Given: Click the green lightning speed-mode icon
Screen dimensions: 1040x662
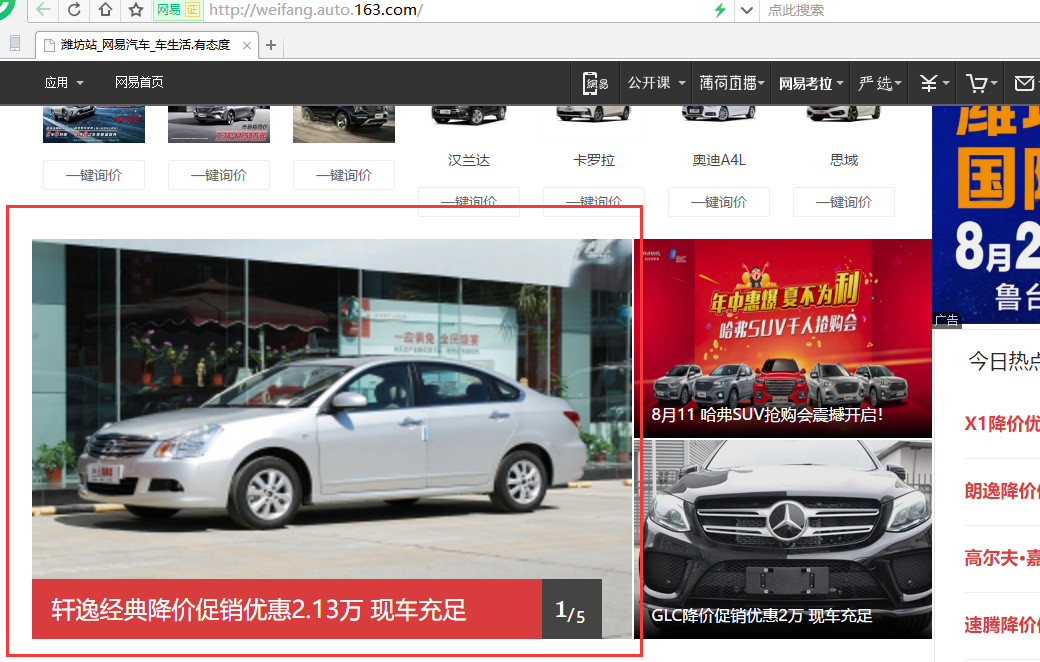Looking at the screenshot, I should coord(720,10).
